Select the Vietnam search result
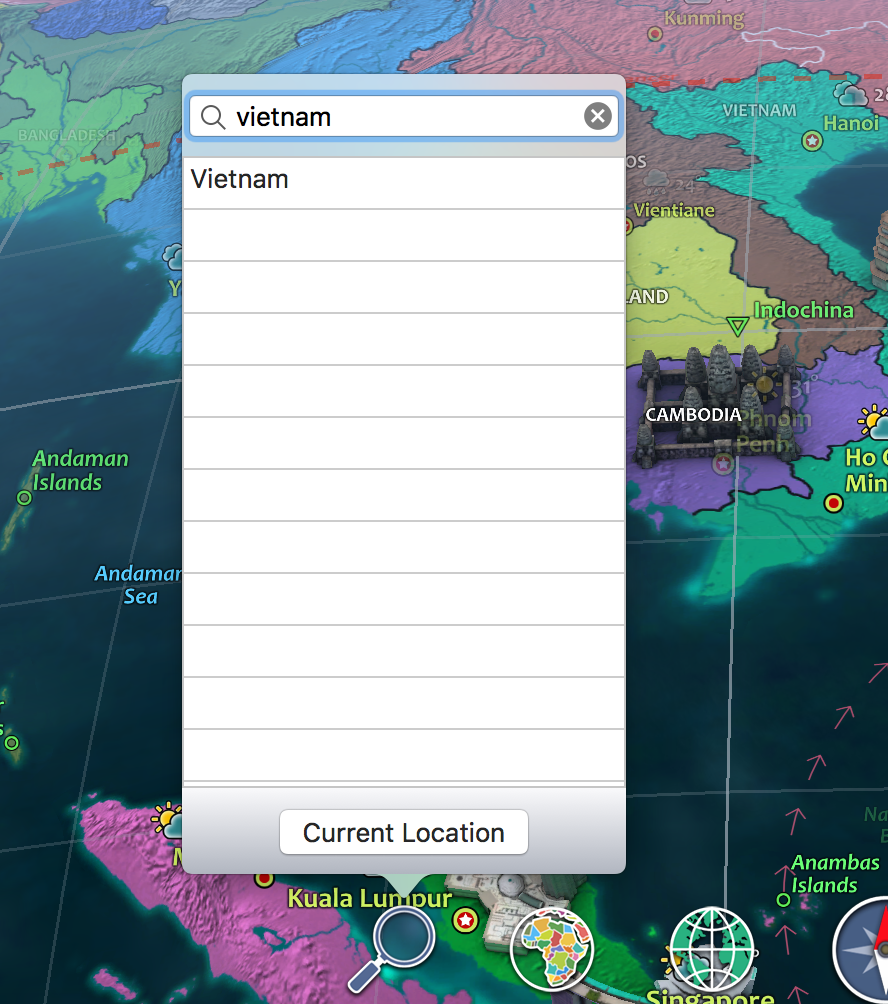 240,179
